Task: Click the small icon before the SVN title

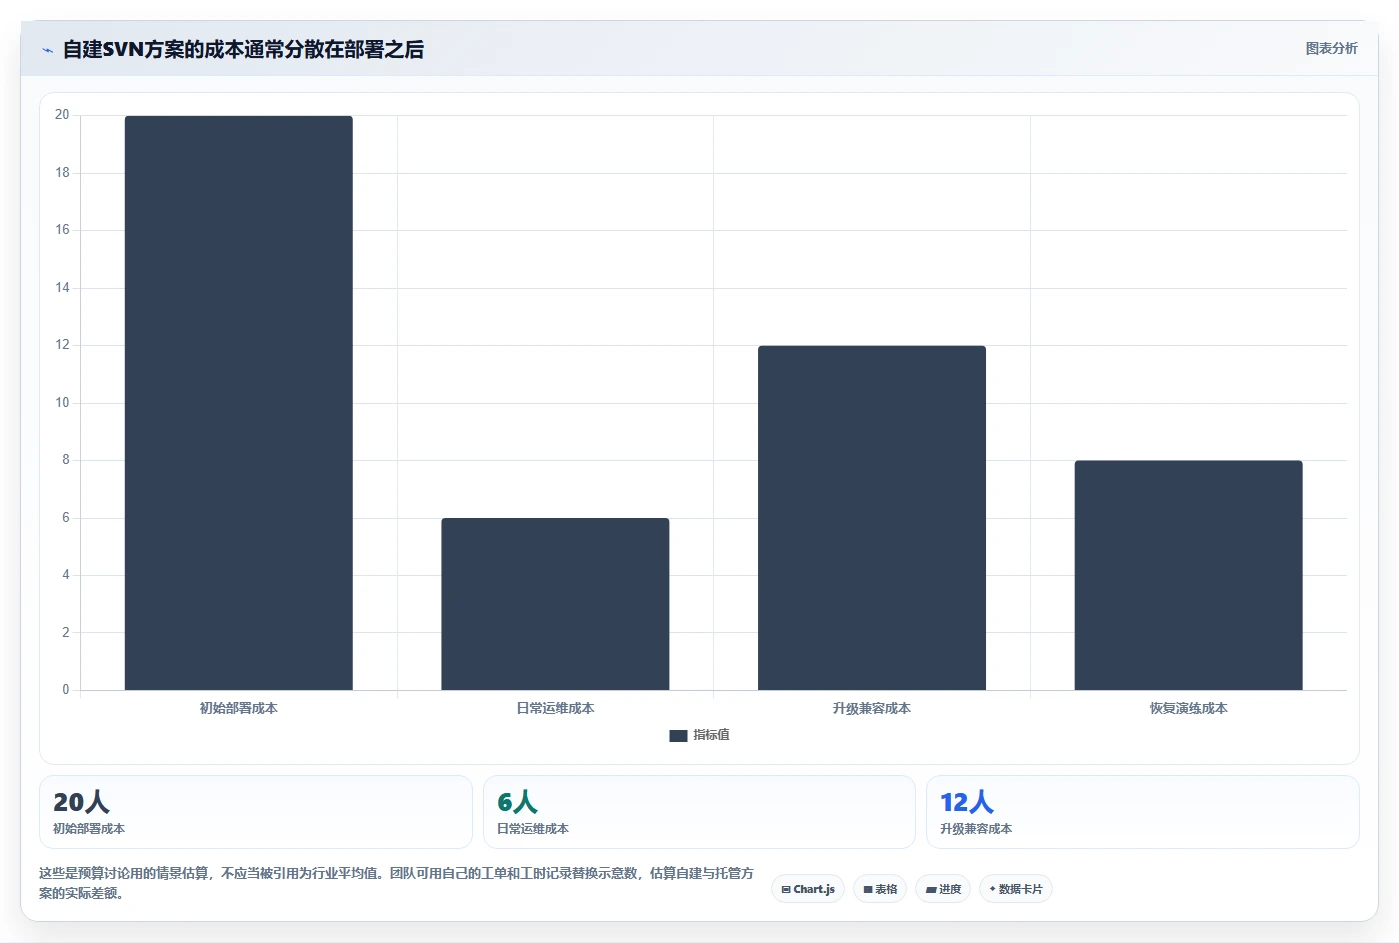Action: tap(47, 50)
